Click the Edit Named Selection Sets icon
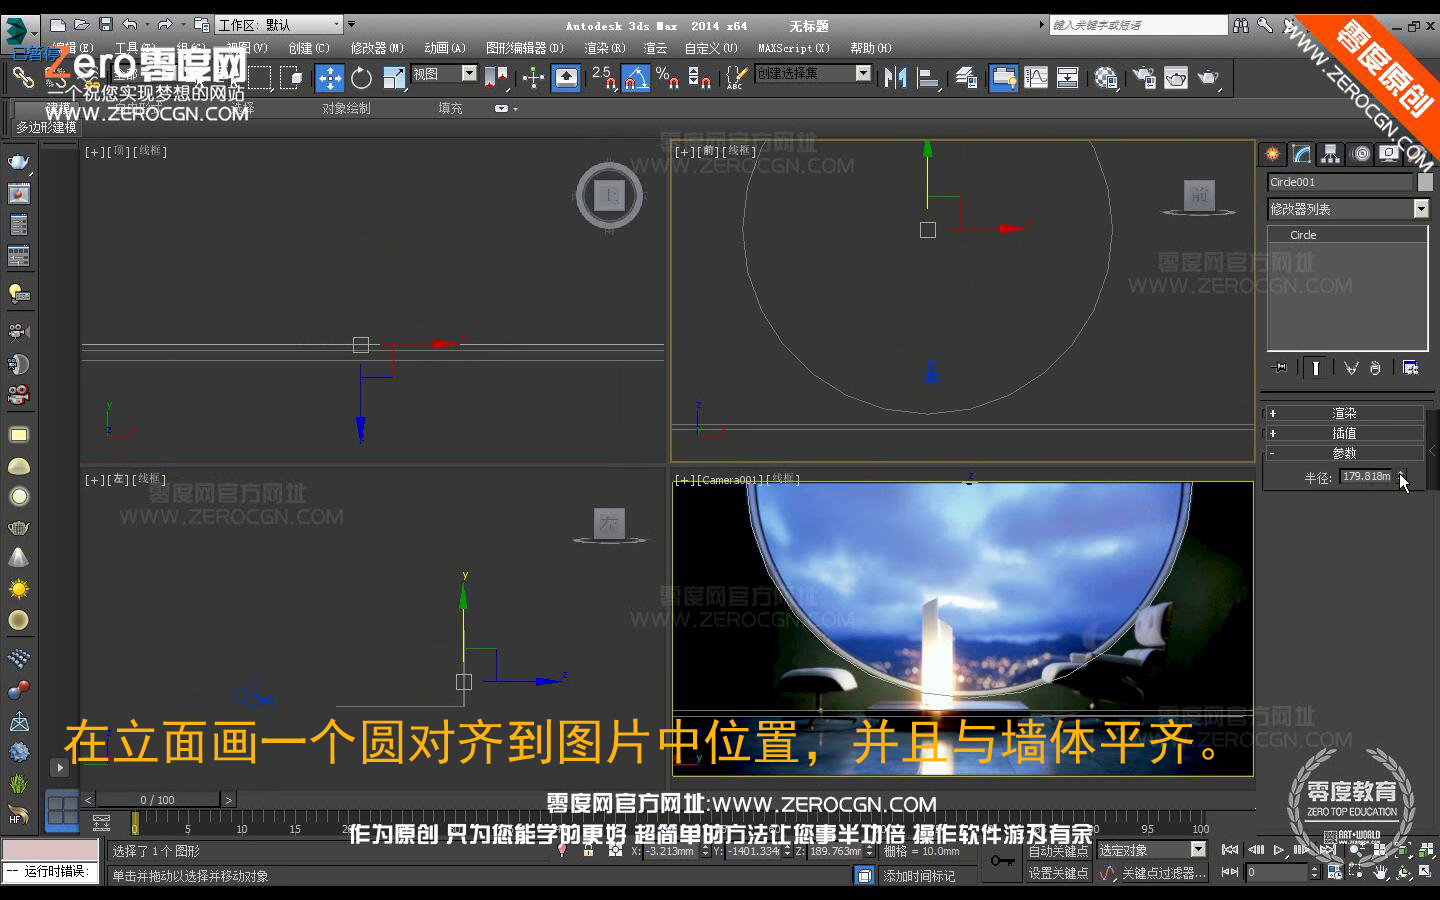 pyautogui.click(x=736, y=78)
